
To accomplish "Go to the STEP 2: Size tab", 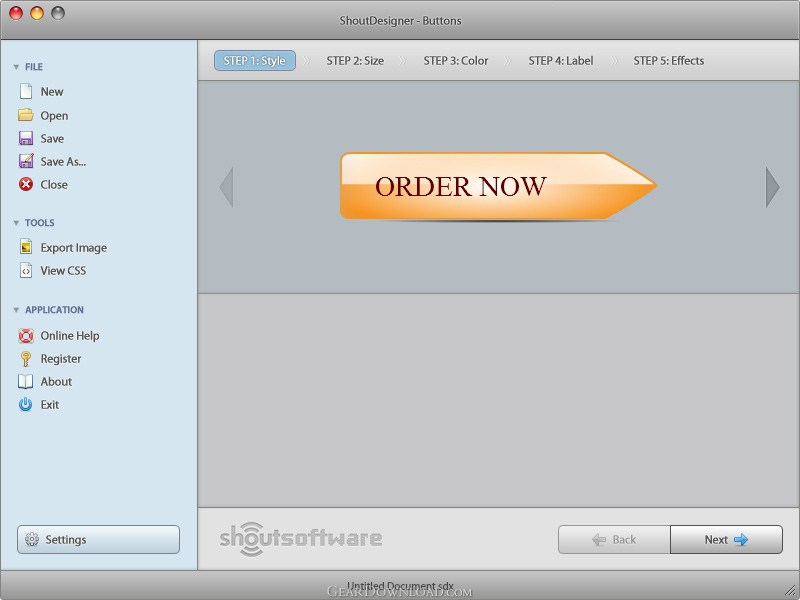I will click(x=355, y=61).
